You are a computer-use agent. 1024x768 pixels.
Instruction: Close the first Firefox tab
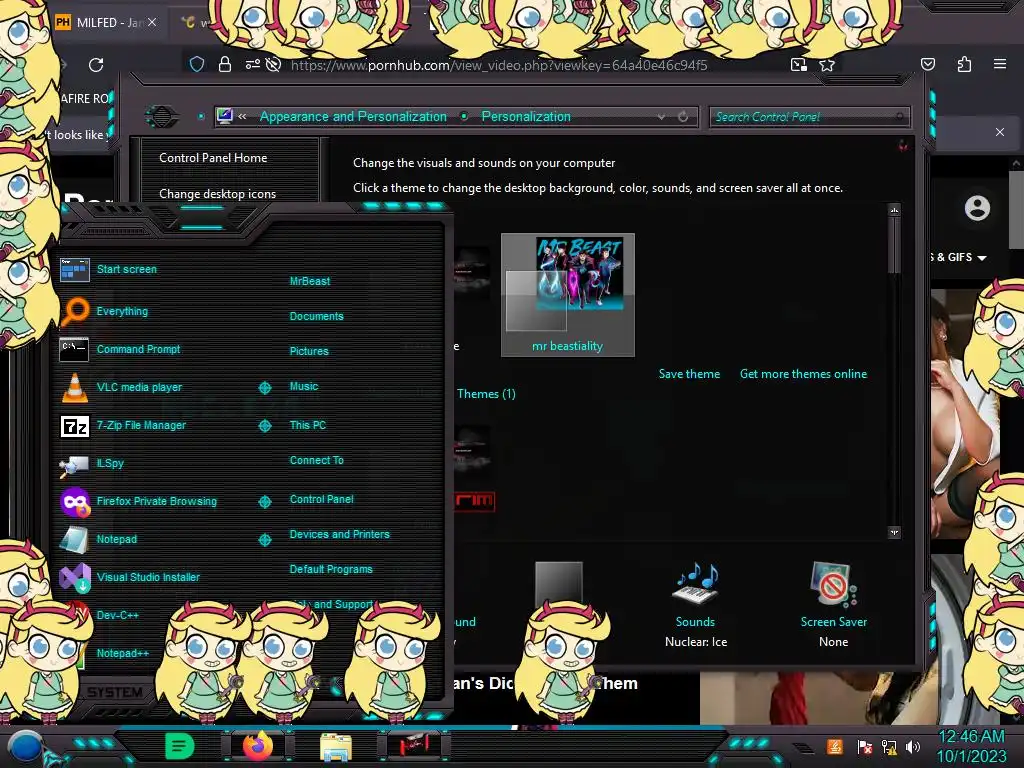pos(152,22)
